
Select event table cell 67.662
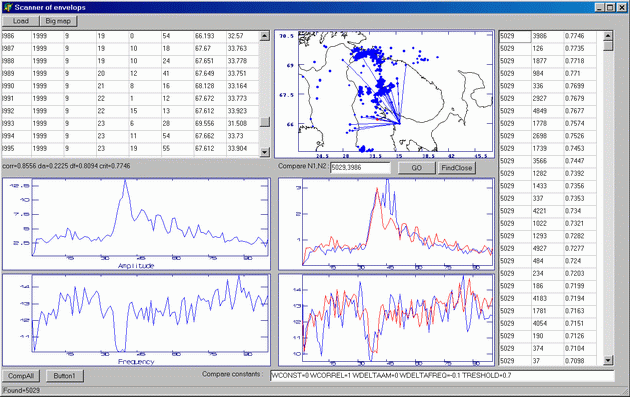pyautogui.click(x=210, y=136)
